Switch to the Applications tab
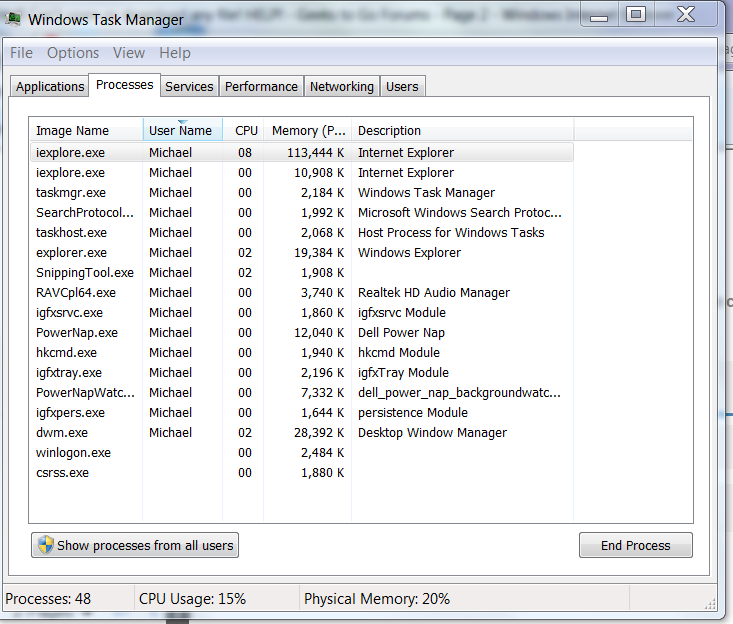733x624 pixels. coord(50,86)
